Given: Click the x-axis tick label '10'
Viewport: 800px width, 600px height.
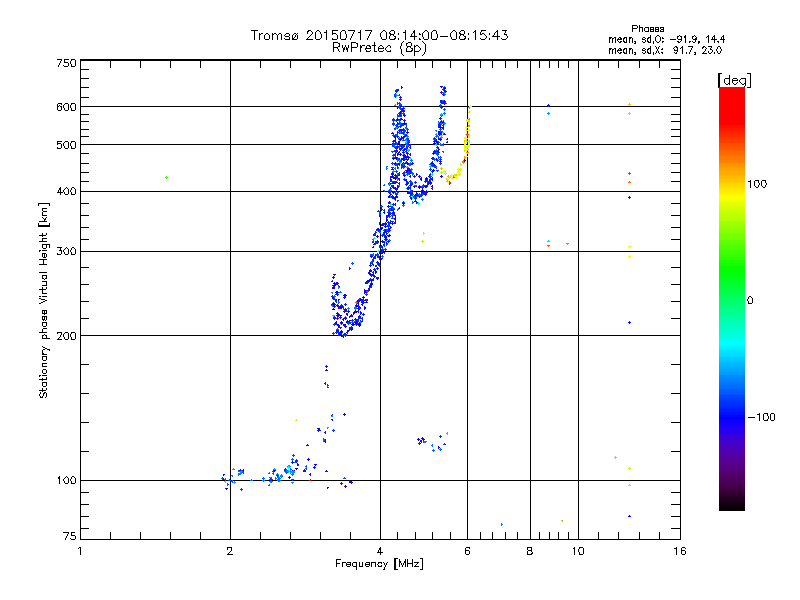Looking at the screenshot, I should [578, 551].
